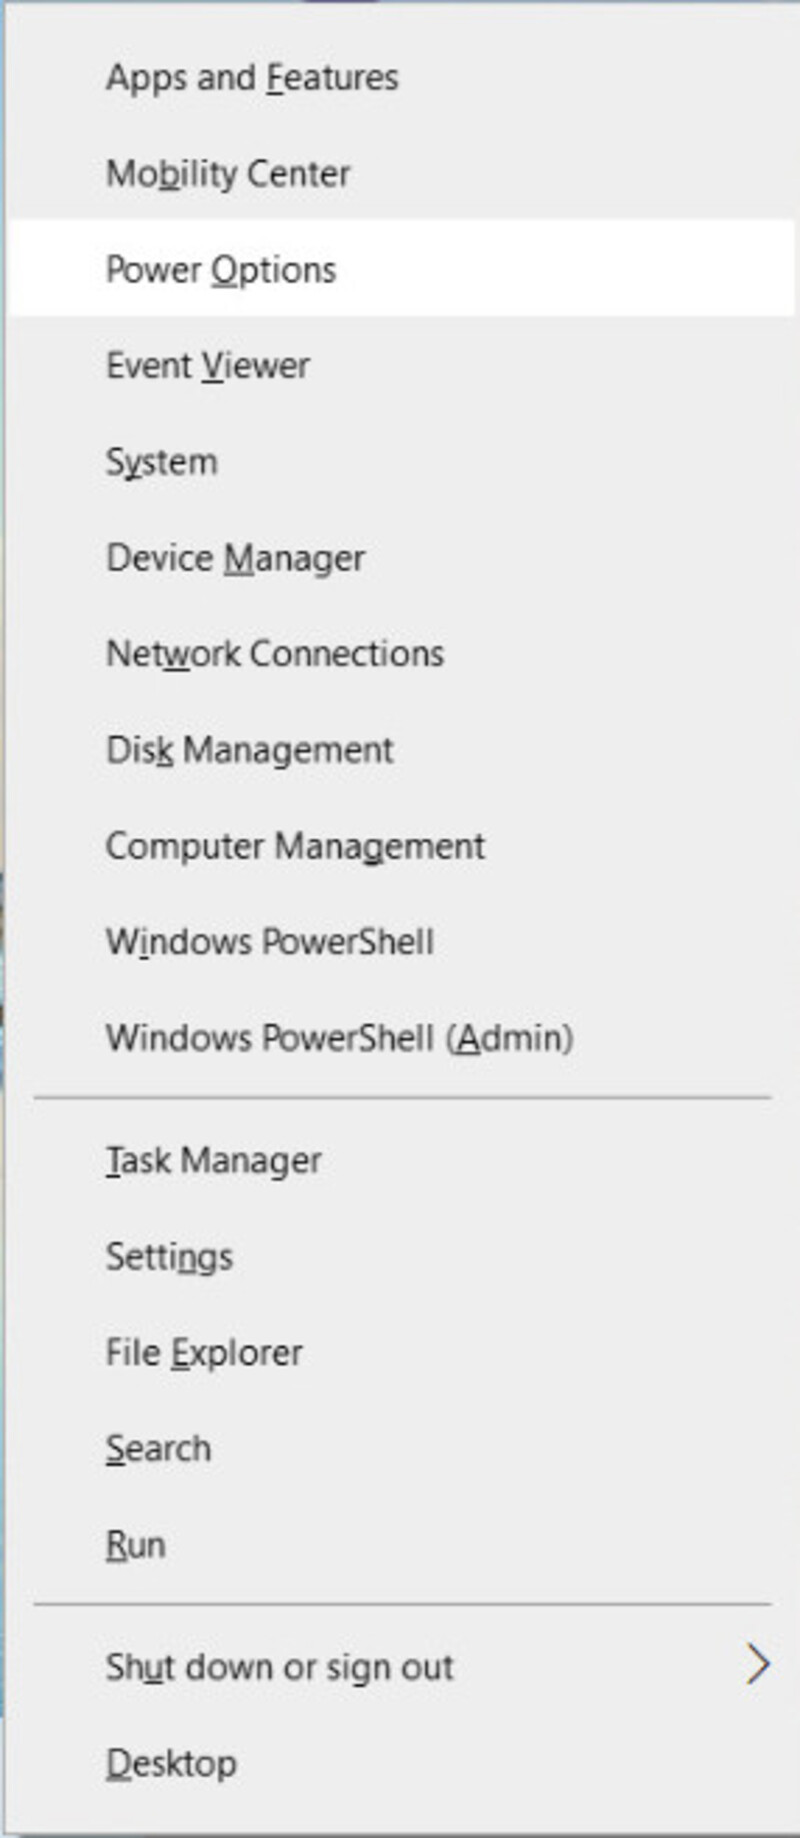Start Windows PowerShell
Screen dimensions: 800x1838
point(401,941)
